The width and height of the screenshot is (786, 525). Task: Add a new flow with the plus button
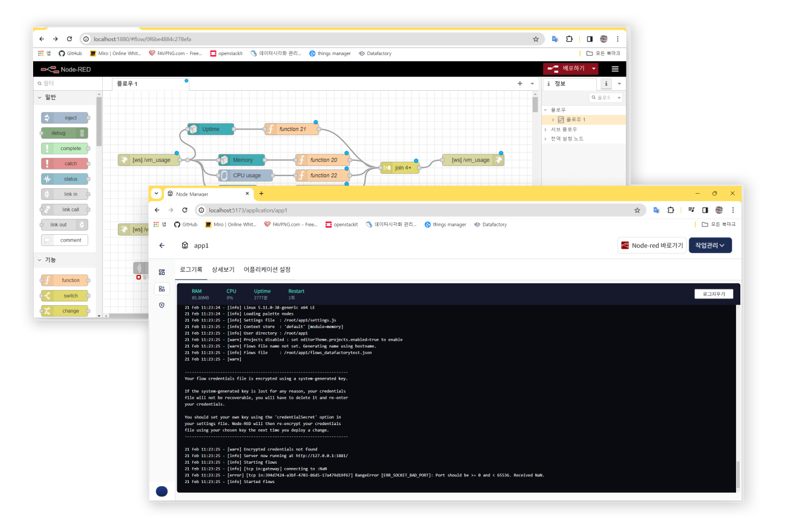click(x=520, y=84)
